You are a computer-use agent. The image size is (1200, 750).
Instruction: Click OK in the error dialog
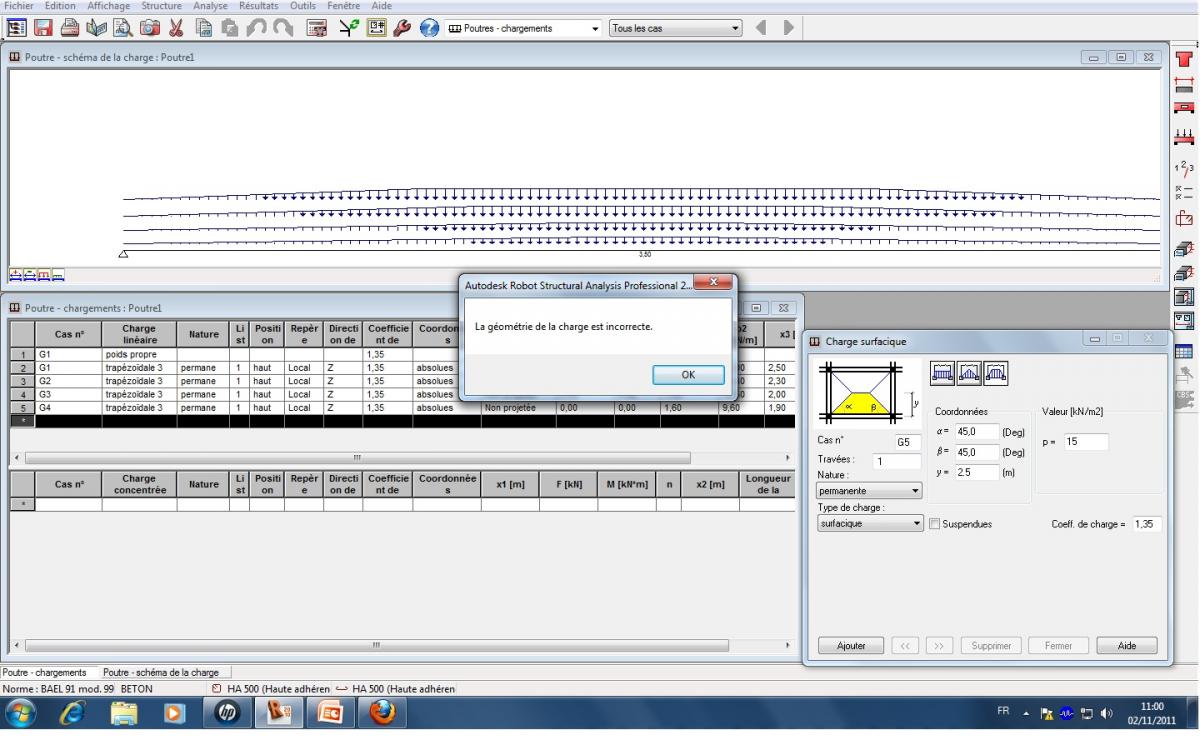pyautogui.click(x=688, y=375)
